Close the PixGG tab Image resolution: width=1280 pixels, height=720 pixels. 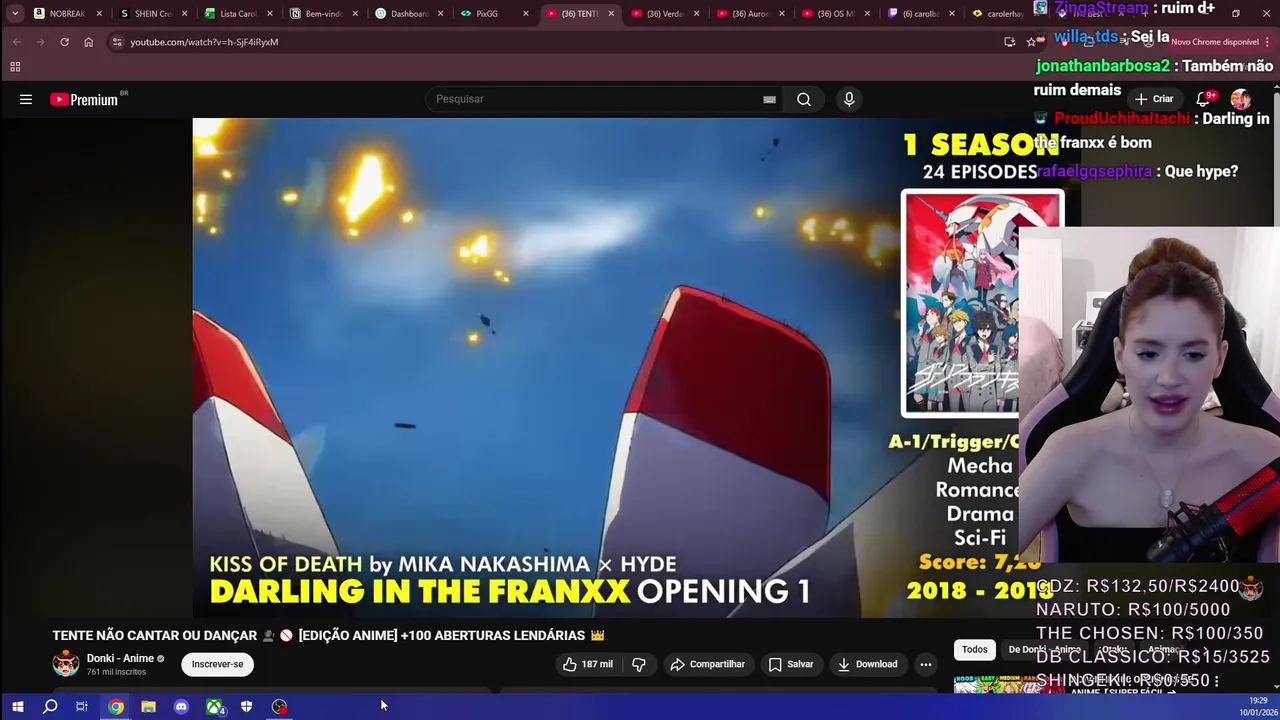click(x=526, y=13)
